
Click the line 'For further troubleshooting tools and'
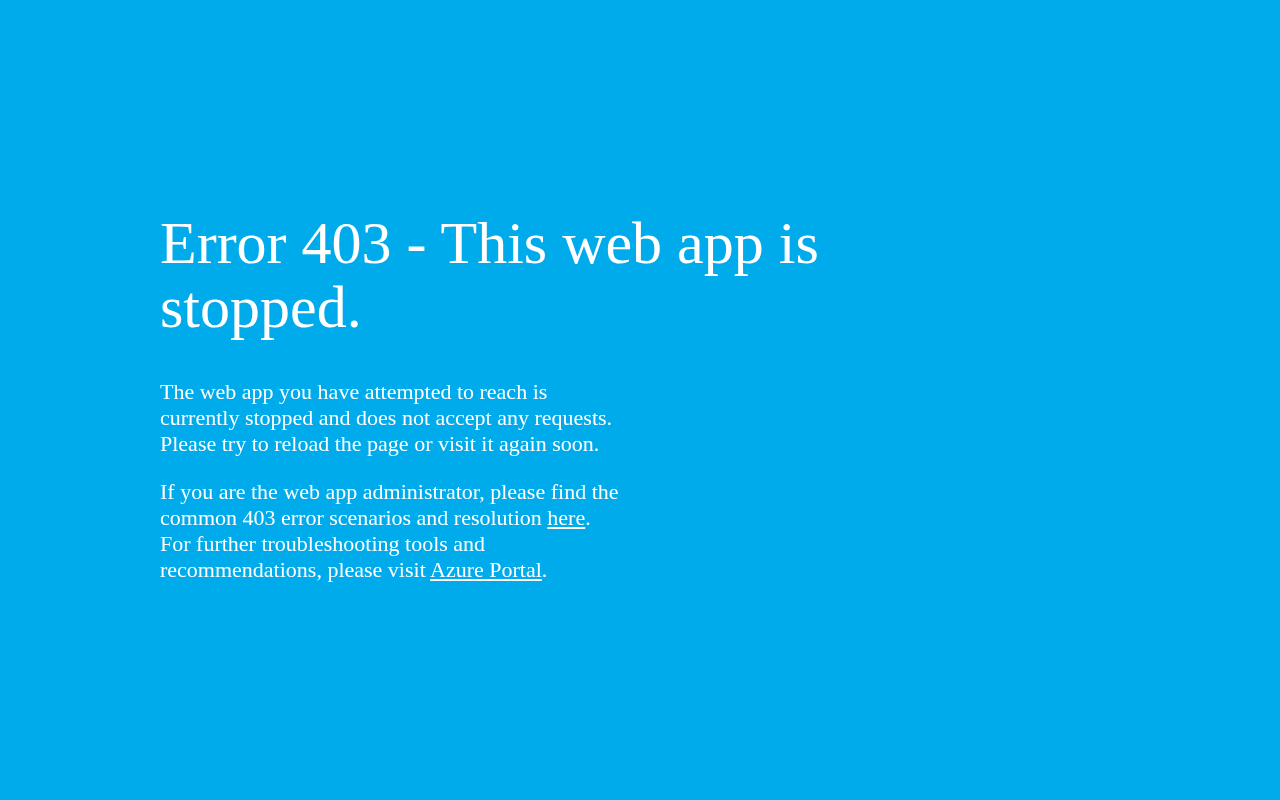point(322,544)
